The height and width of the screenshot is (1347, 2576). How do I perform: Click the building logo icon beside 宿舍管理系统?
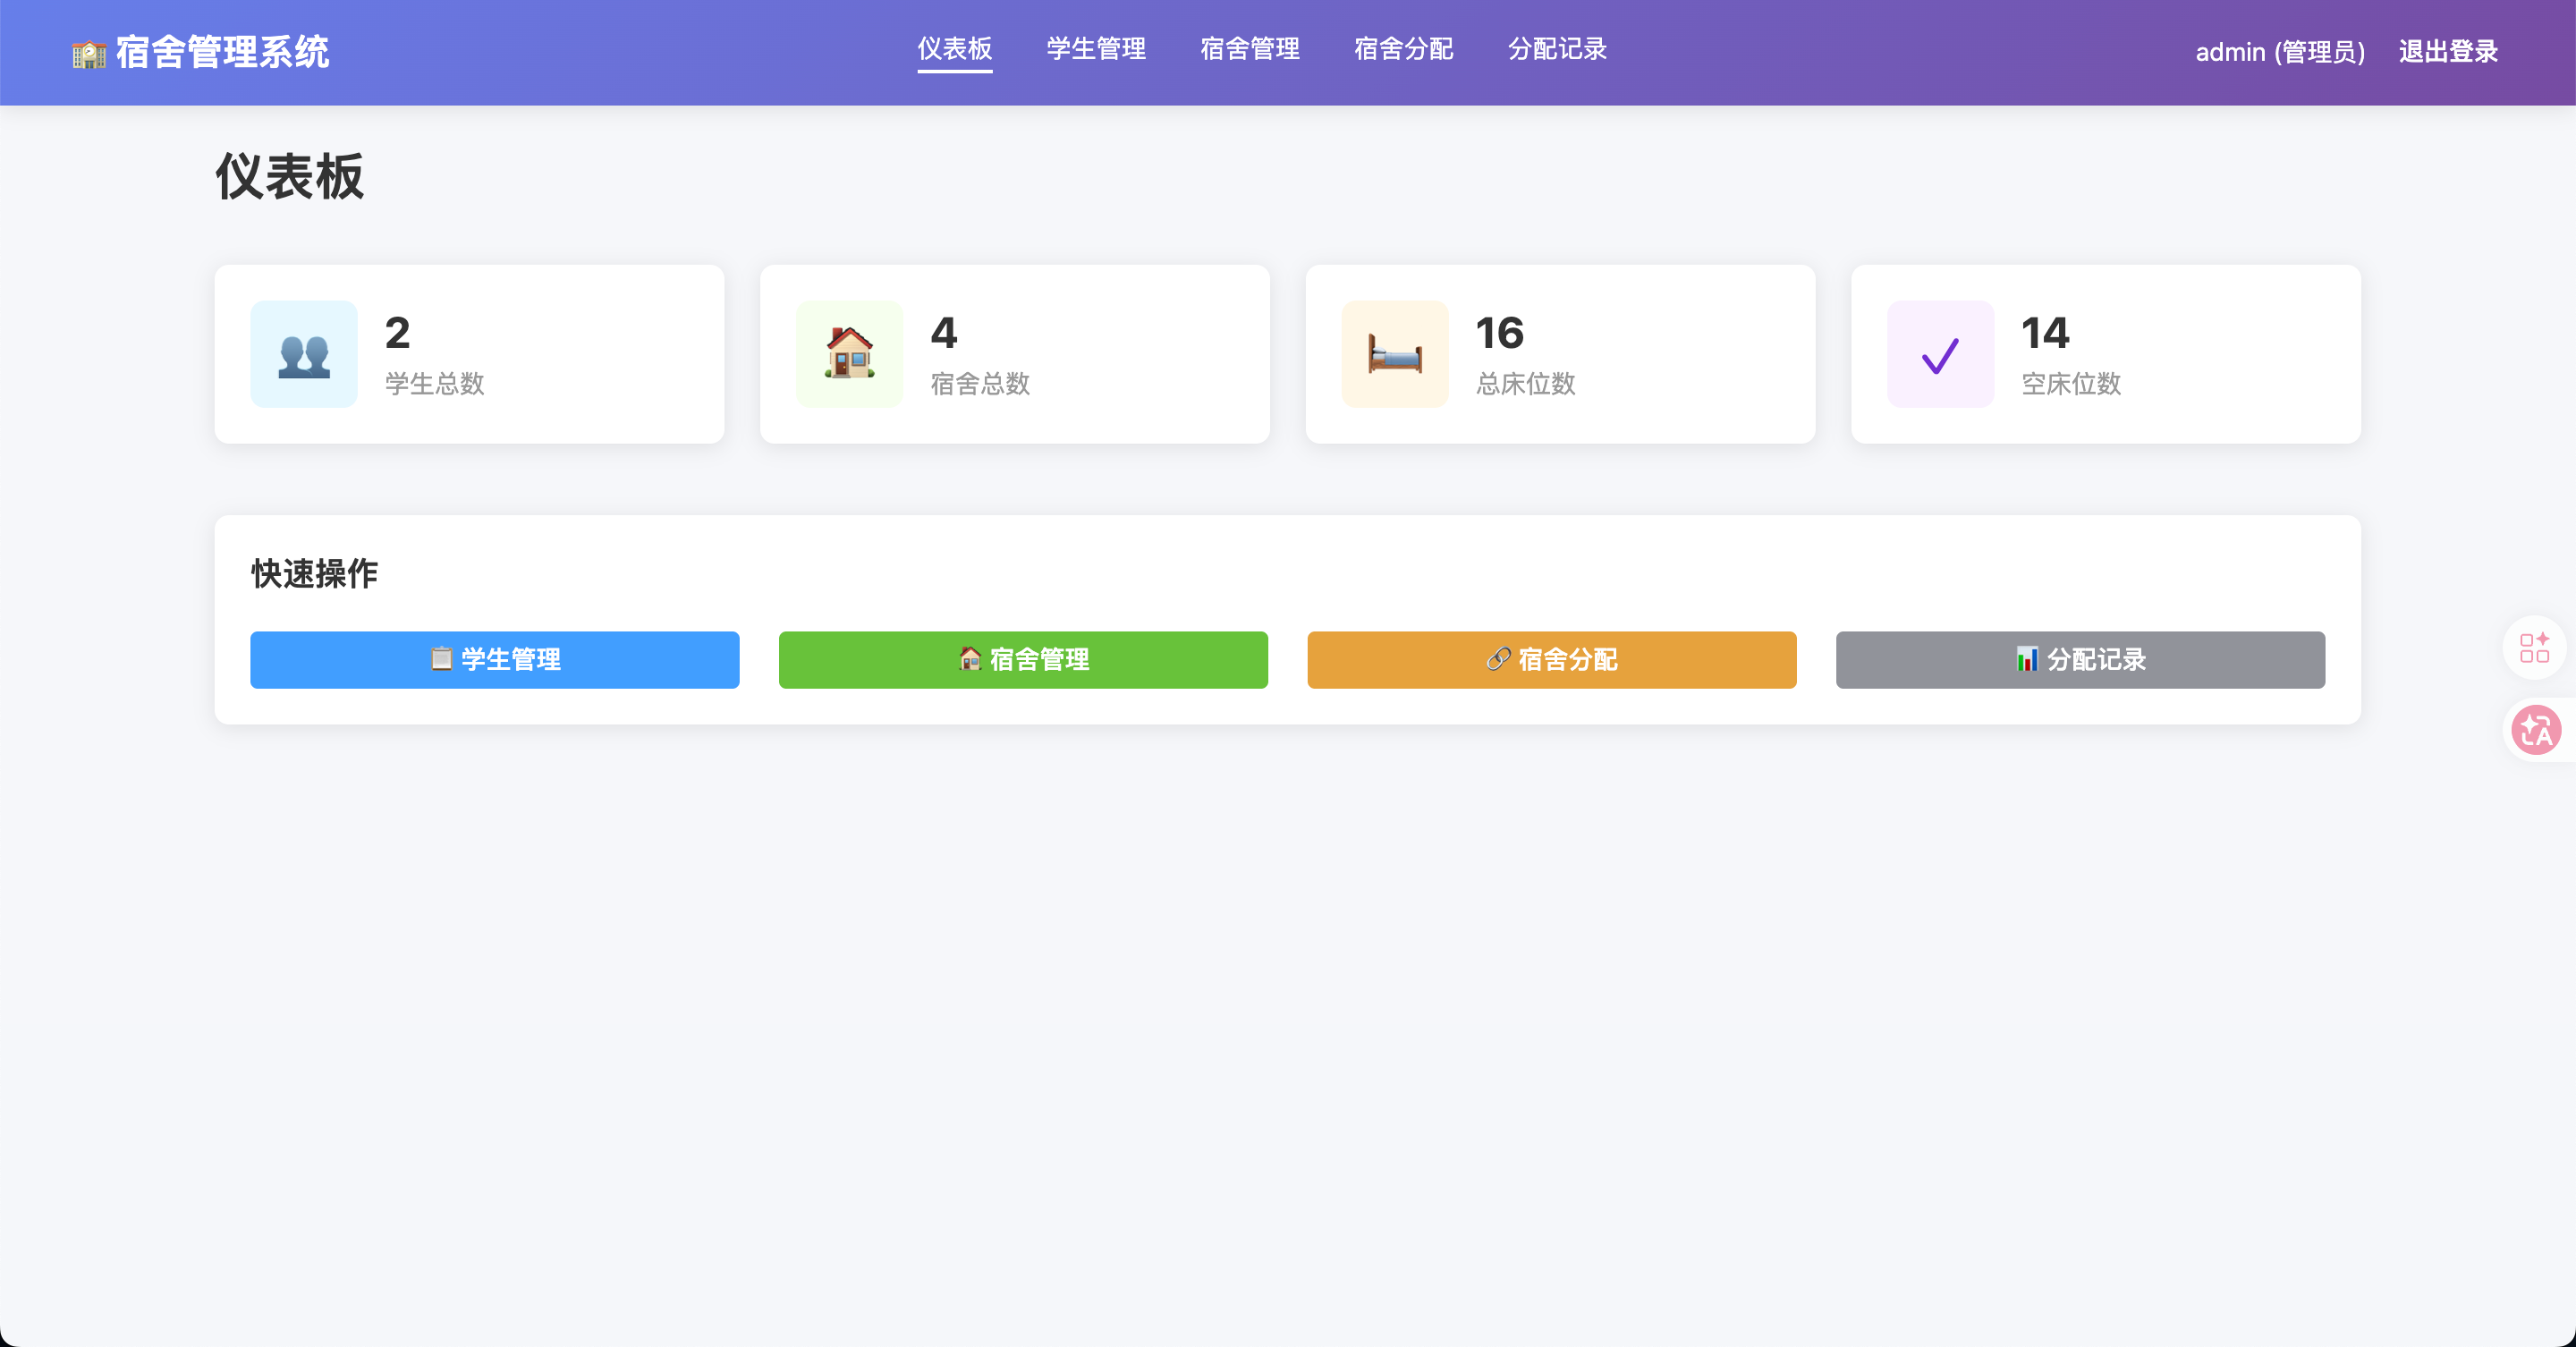click(89, 53)
